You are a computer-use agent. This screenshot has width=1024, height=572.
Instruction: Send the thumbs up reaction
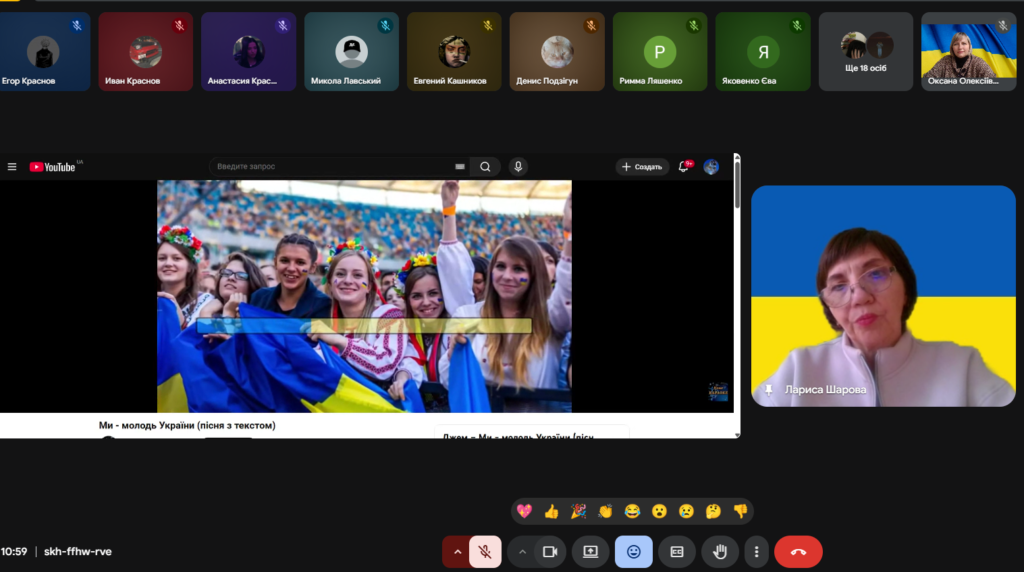(551, 511)
